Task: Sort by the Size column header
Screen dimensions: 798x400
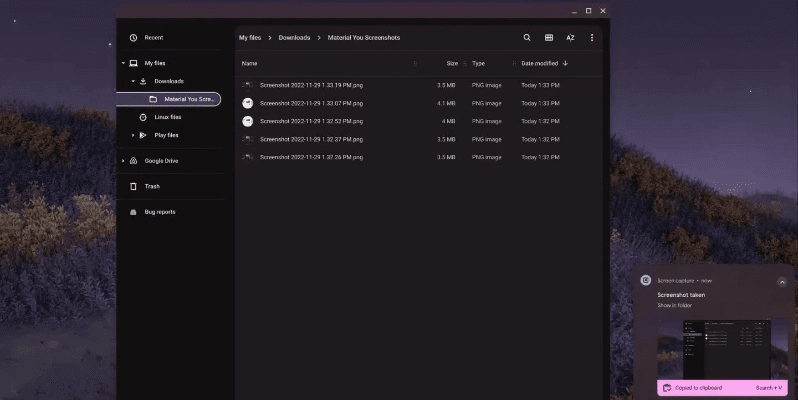Action: (452, 63)
